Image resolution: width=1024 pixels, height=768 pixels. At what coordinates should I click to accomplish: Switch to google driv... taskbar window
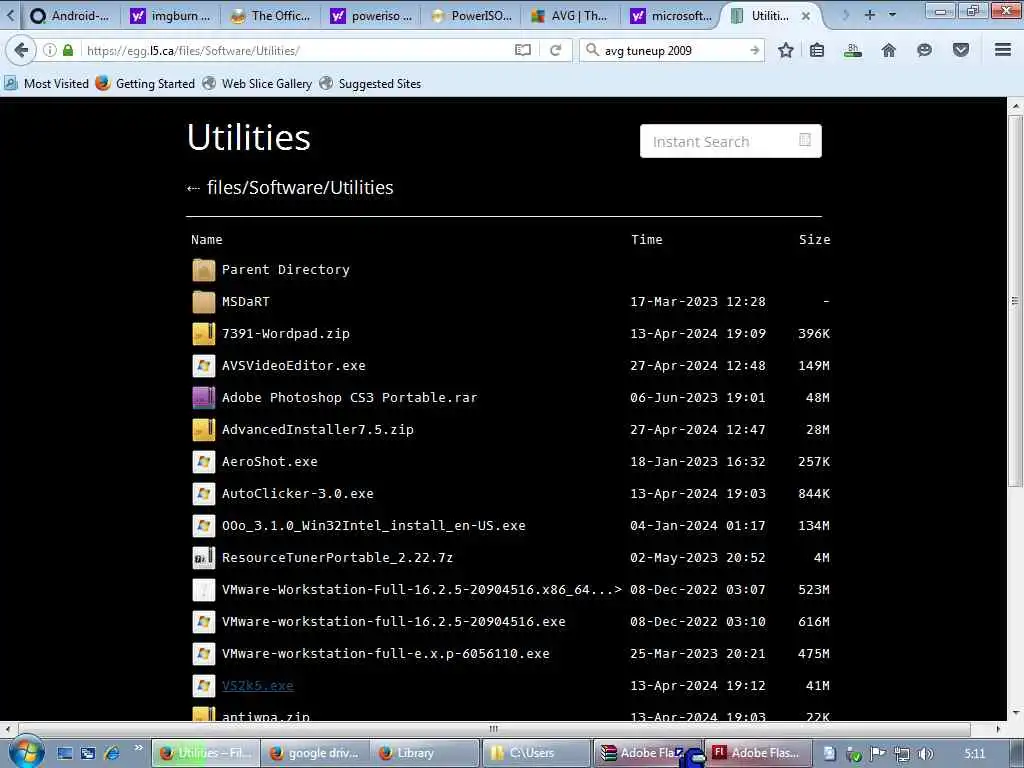tap(315, 753)
